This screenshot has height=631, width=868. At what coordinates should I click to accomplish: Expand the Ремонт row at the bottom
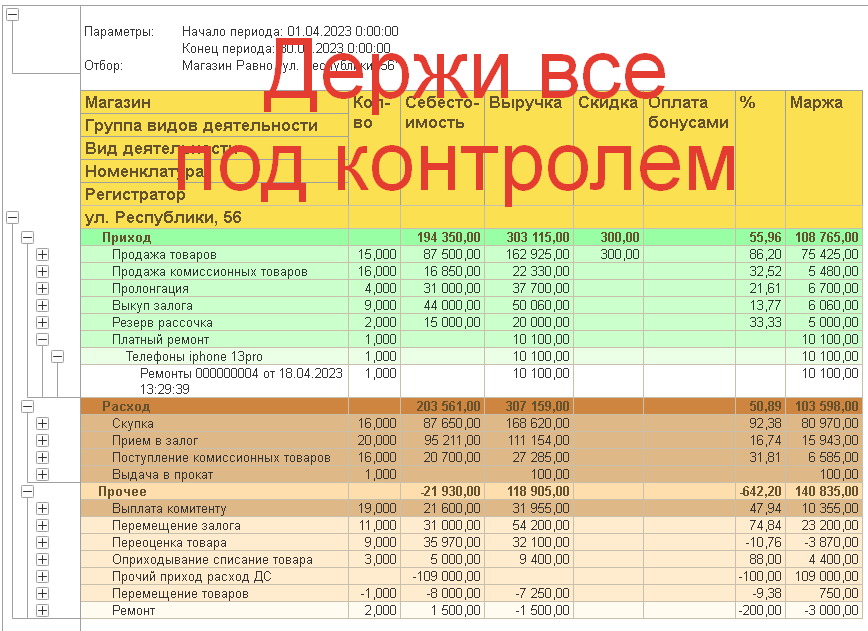click(x=42, y=611)
